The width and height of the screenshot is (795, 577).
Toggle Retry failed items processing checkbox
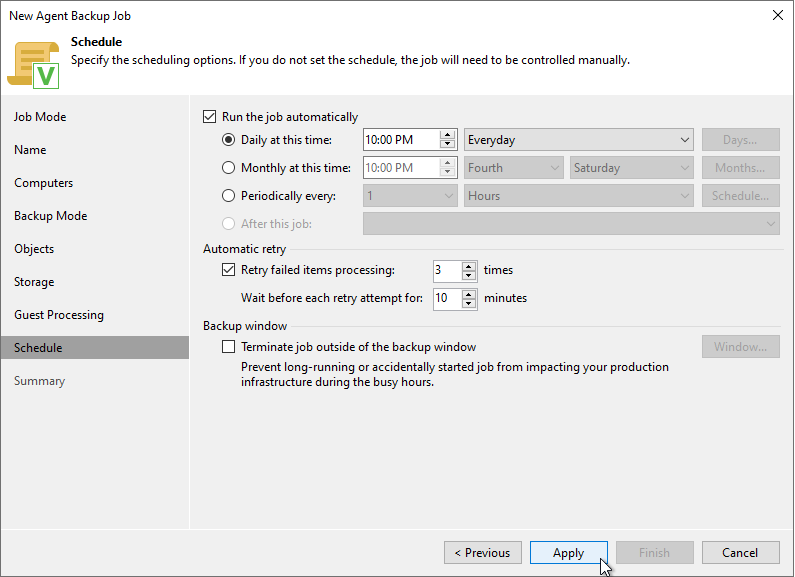(228, 270)
